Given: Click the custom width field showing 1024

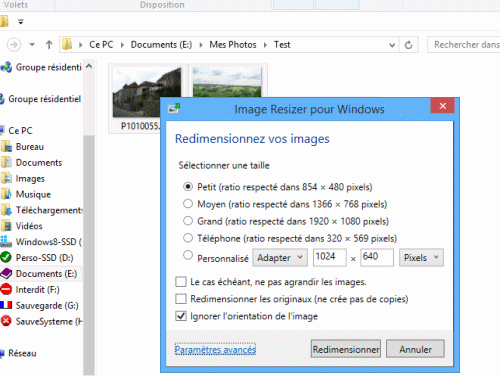Looking at the screenshot, I should point(329,257).
